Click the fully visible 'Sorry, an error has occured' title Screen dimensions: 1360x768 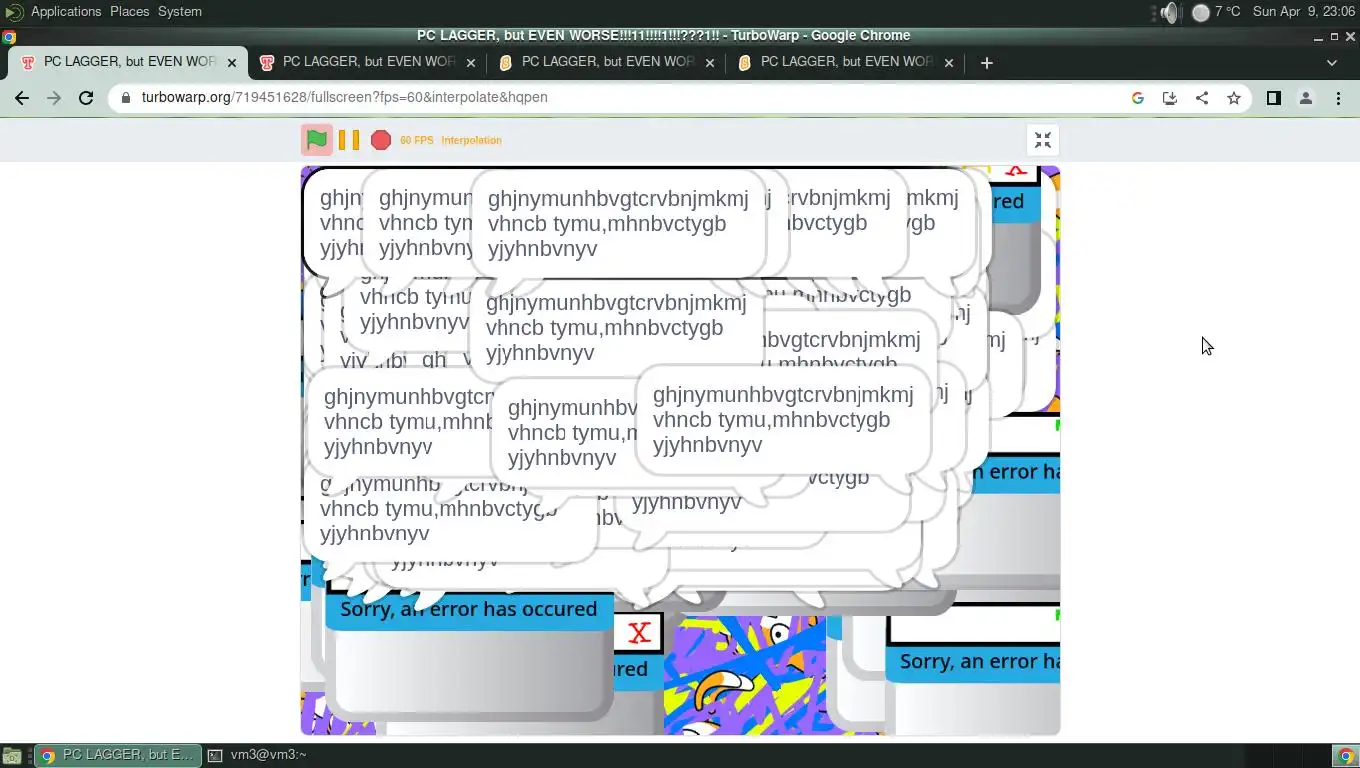point(468,609)
